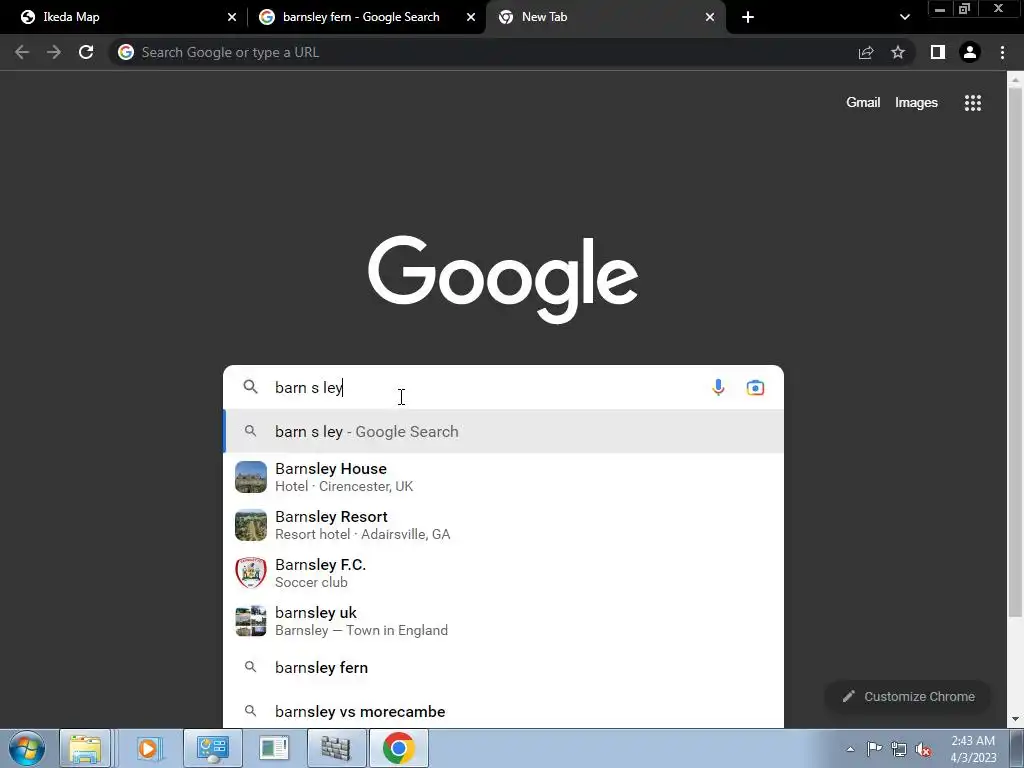Open Chrome's three-dot menu
This screenshot has width=1024, height=768.
(1002, 52)
